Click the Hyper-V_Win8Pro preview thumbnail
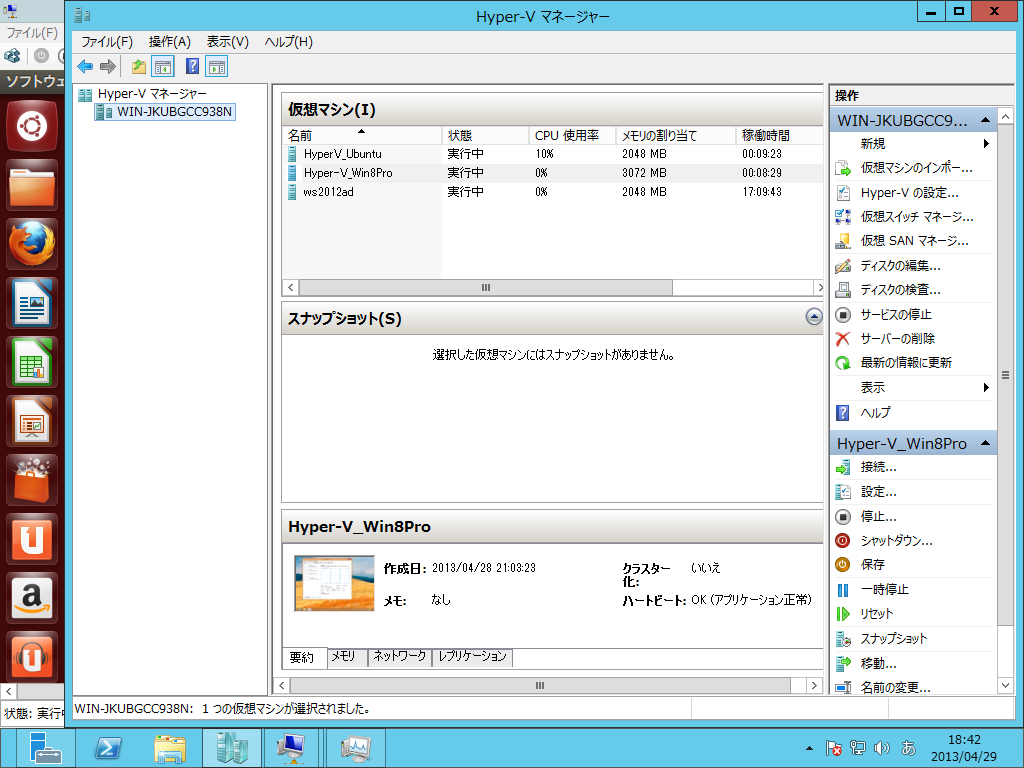This screenshot has height=768, width=1024. tap(334, 583)
